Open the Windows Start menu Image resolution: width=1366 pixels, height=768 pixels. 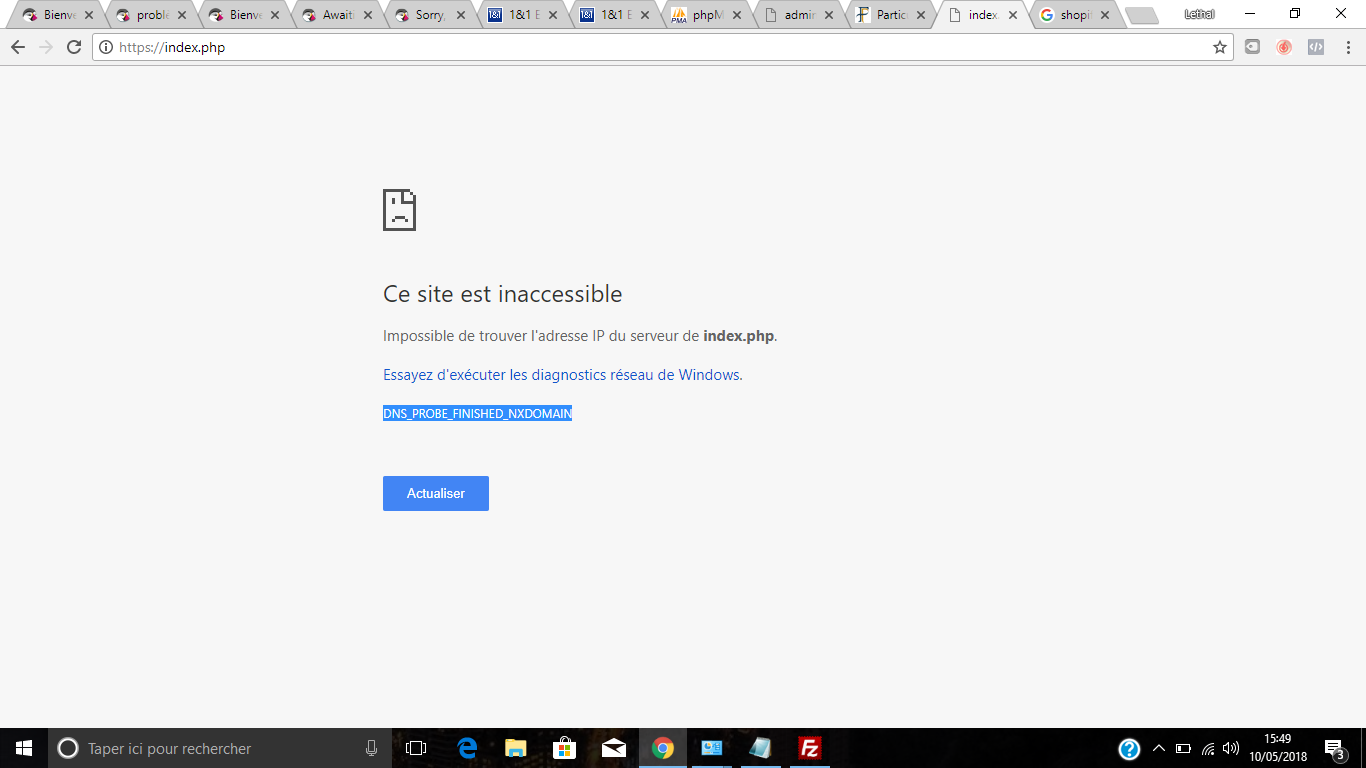click(24, 748)
